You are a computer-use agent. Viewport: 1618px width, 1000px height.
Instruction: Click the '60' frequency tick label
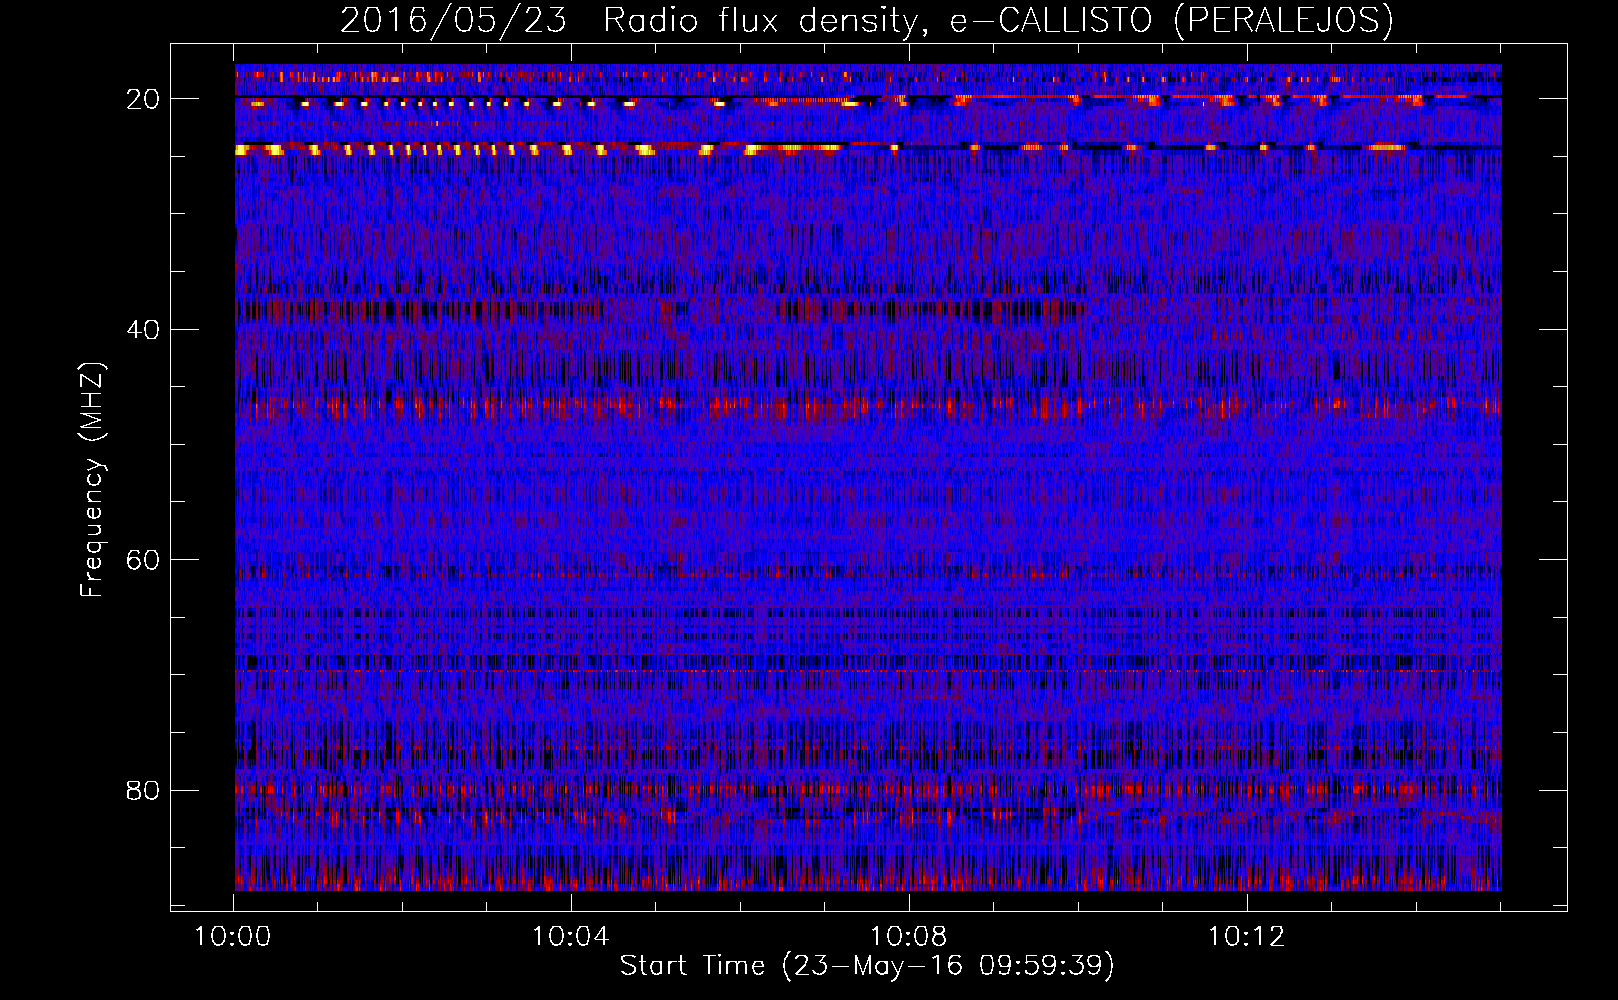pyautogui.click(x=143, y=560)
